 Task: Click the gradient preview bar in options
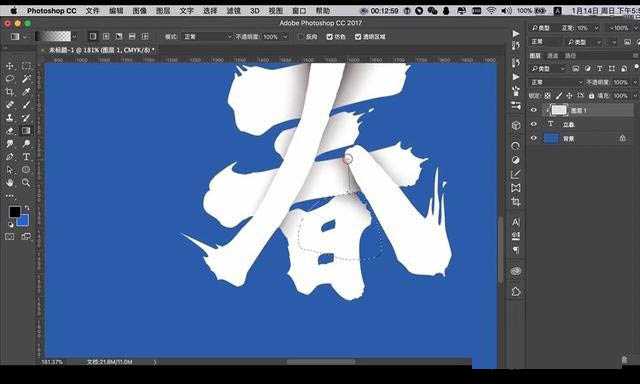pos(53,37)
